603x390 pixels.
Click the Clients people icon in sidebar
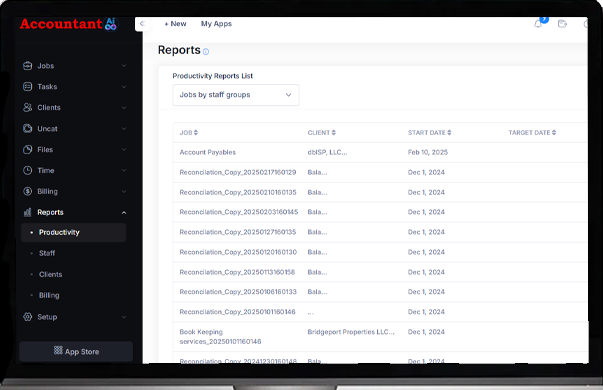[x=28, y=107]
